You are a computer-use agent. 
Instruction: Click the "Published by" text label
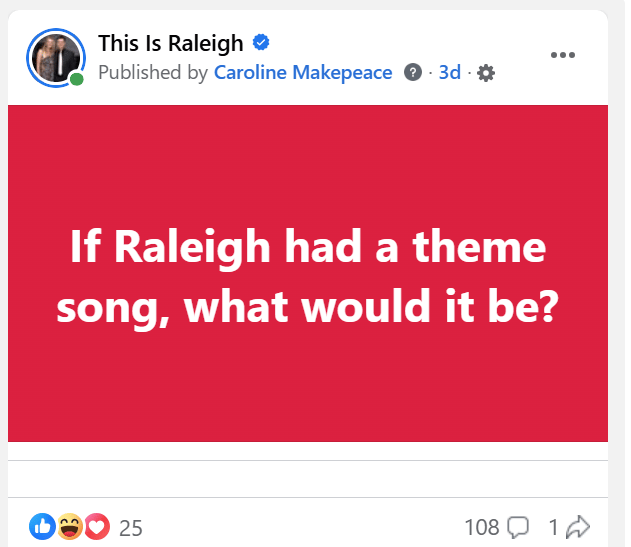[x=153, y=73]
